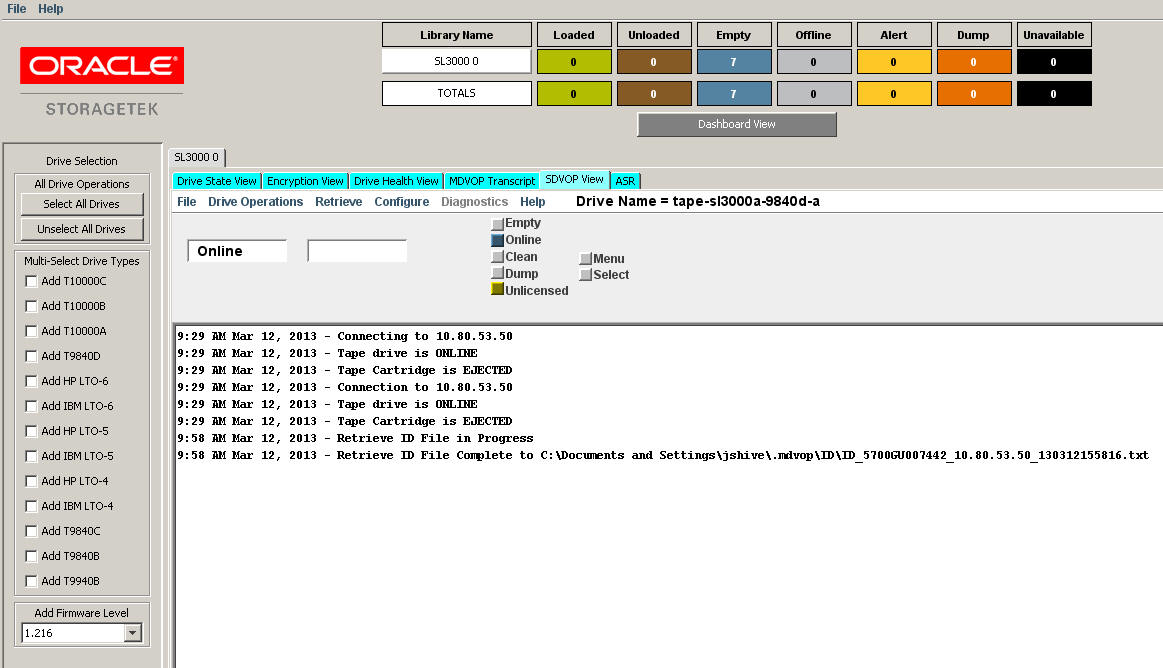Click the Menu indicator button

coord(586,259)
